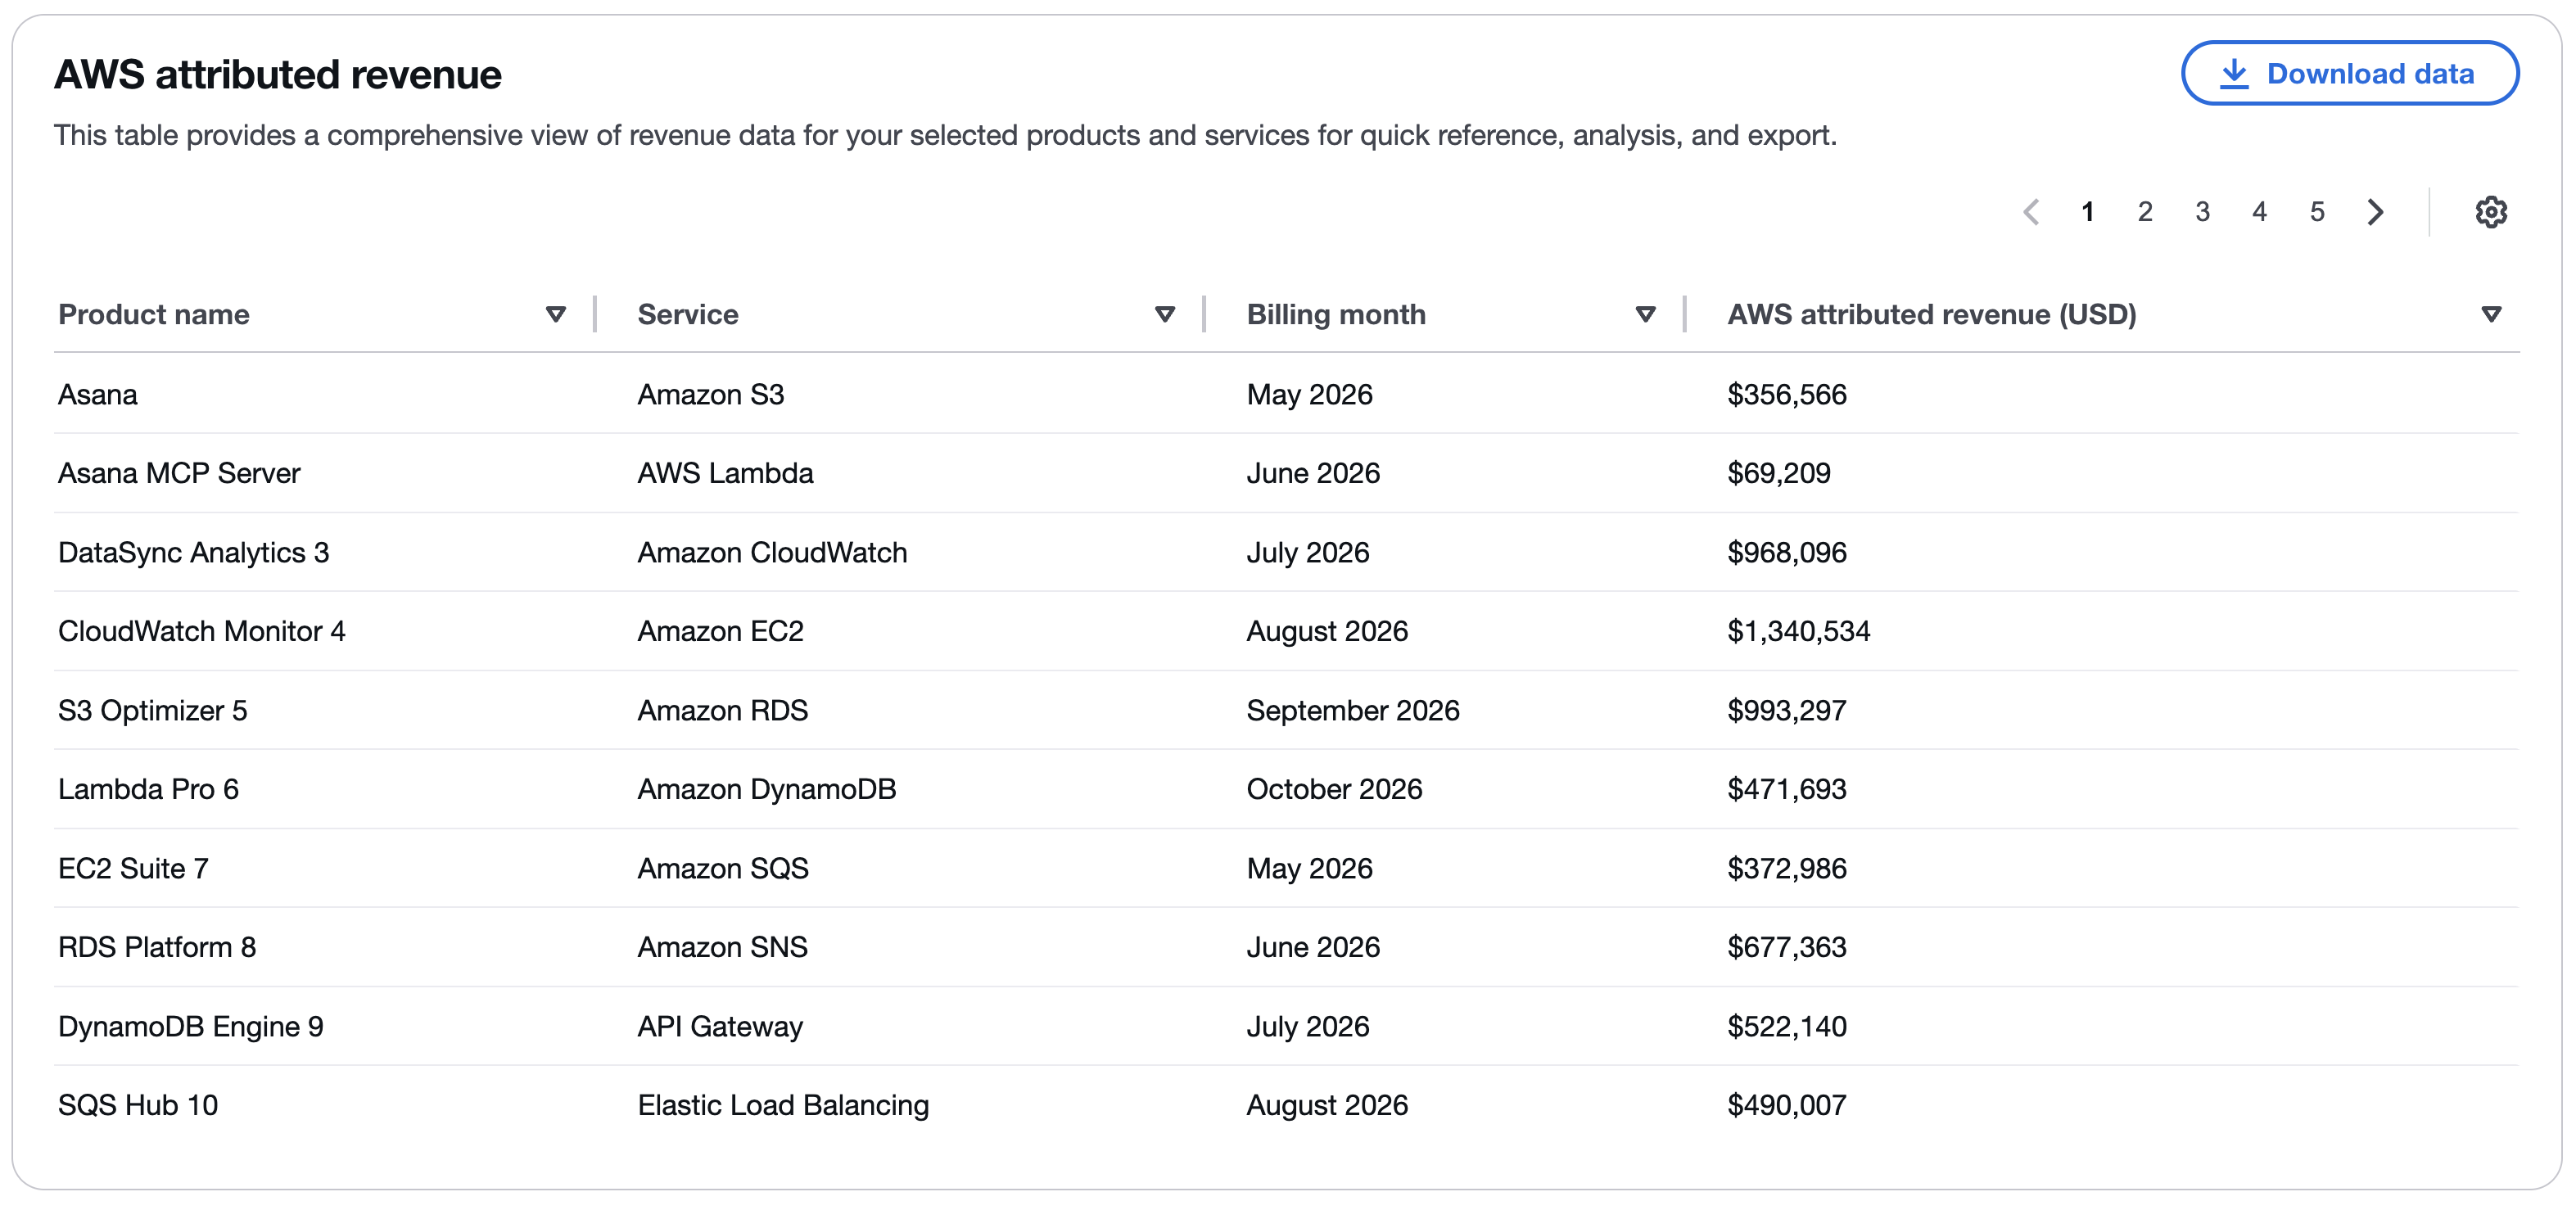Click the $372,986 revenue value
This screenshot has height=1210, width=2576.
pyautogui.click(x=1787, y=868)
